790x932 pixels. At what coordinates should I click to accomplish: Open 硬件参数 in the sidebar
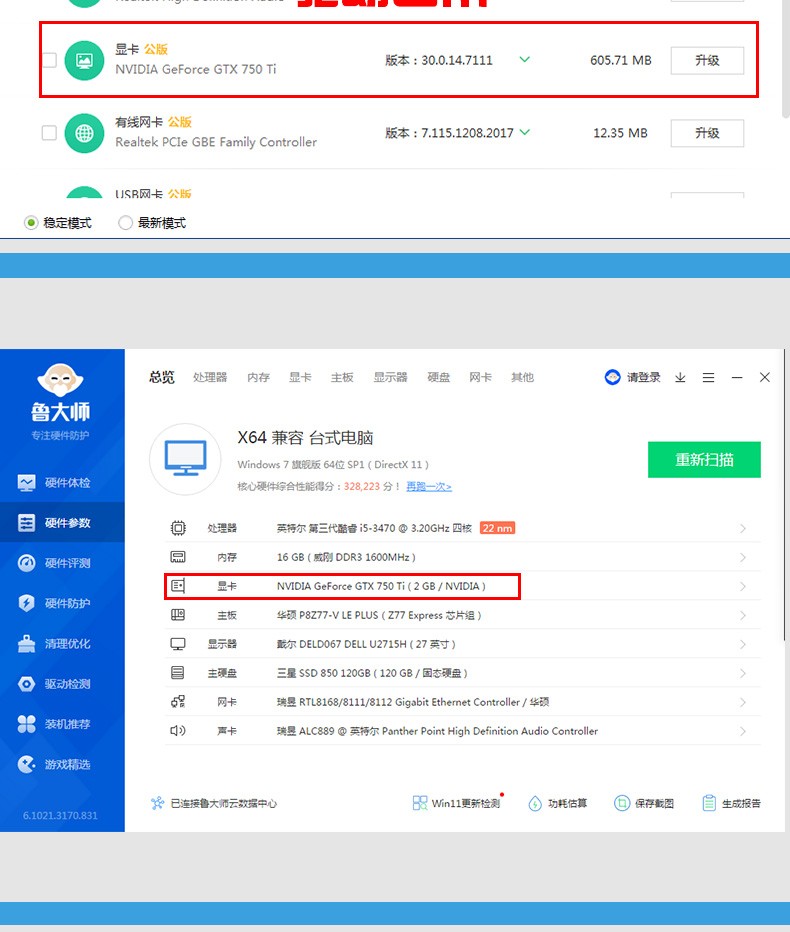click(x=62, y=522)
